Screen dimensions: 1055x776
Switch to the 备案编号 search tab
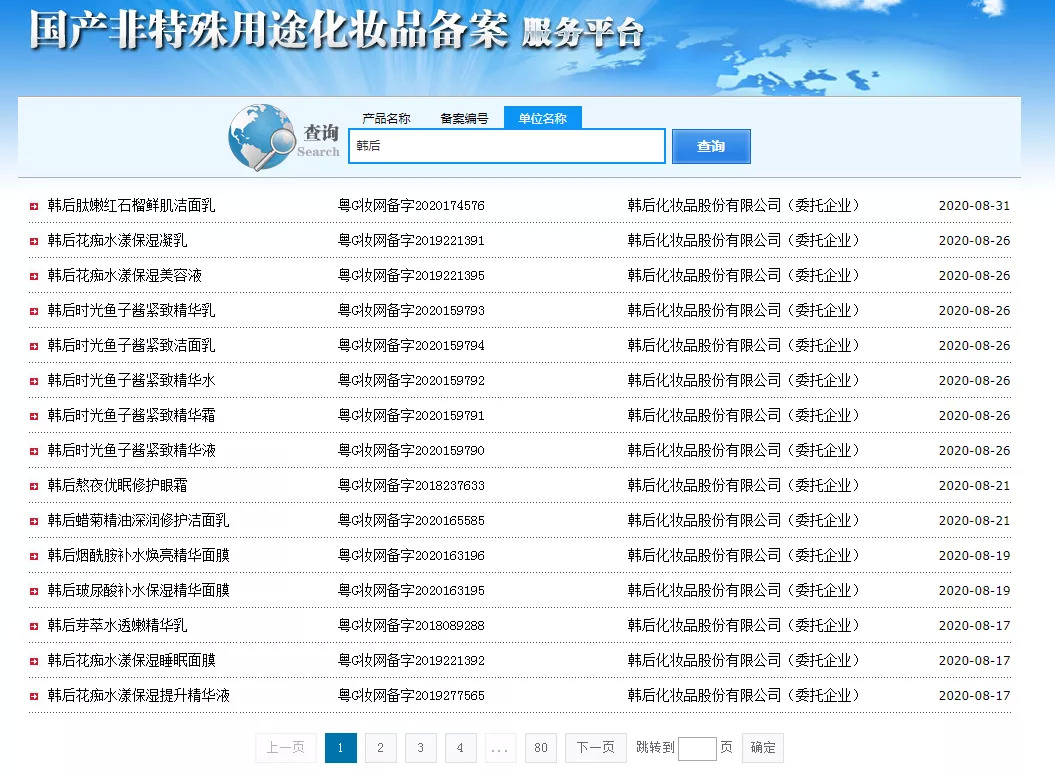464,118
